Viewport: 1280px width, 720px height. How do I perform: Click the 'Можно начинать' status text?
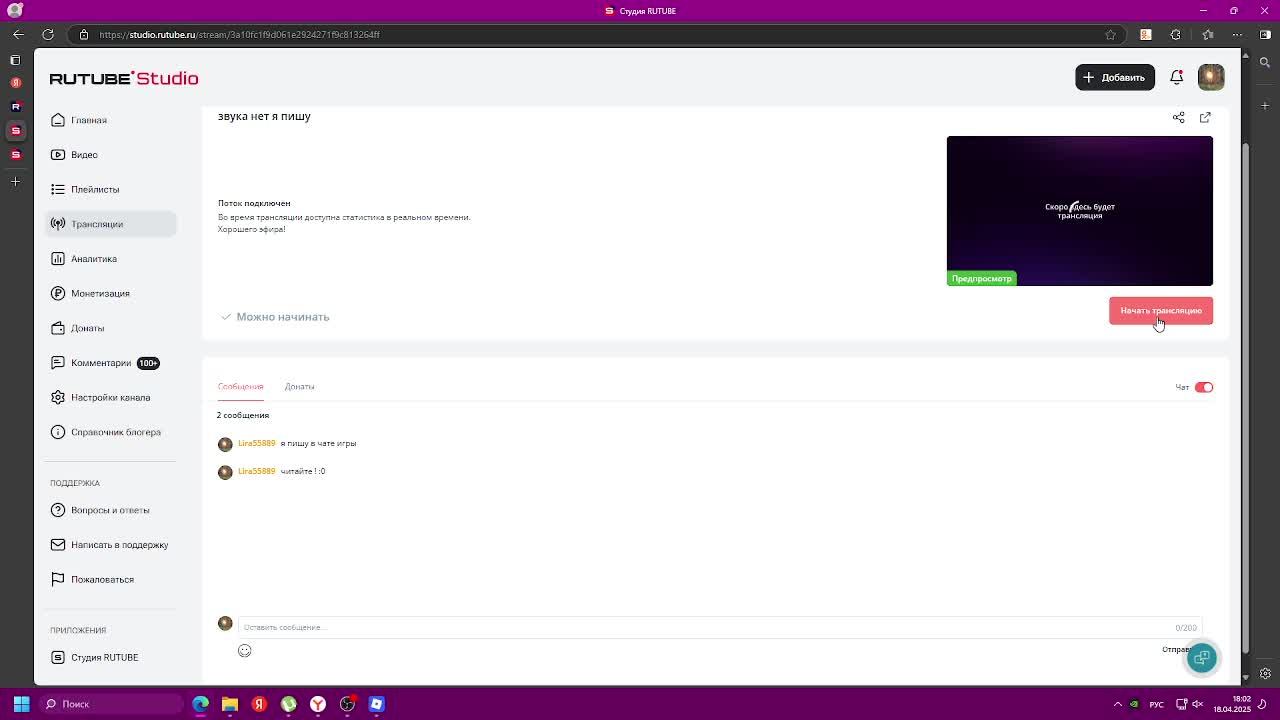tap(283, 317)
